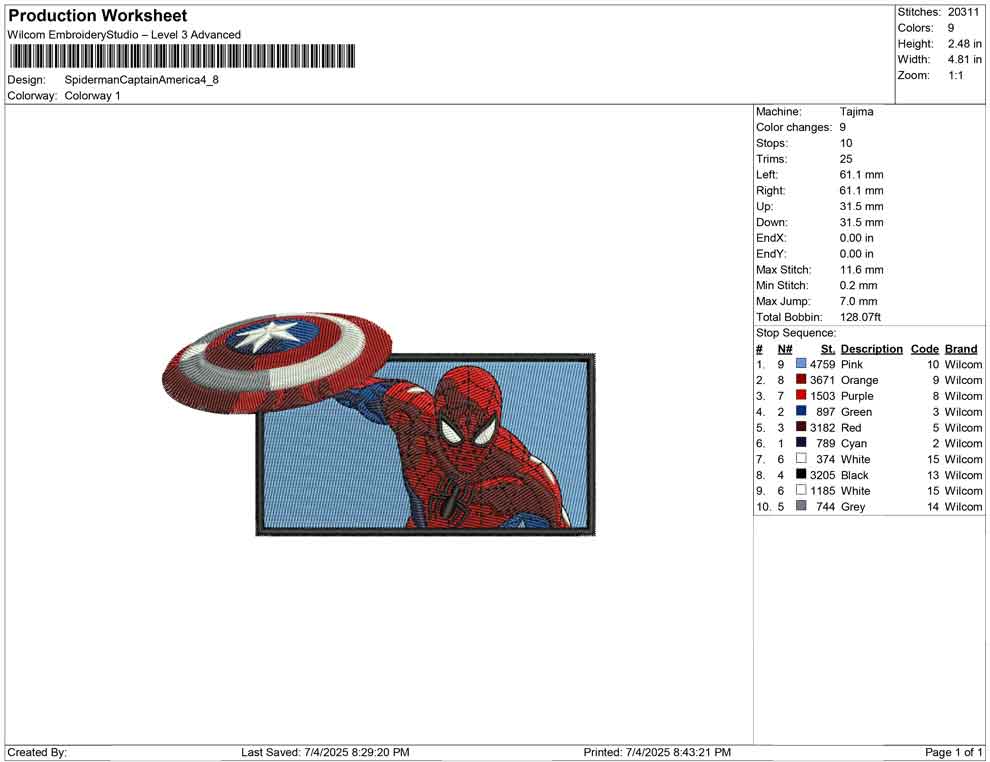Click the Height value '2.48 in'
Viewport: 990px width, 762px height.
tap(964, 44)
